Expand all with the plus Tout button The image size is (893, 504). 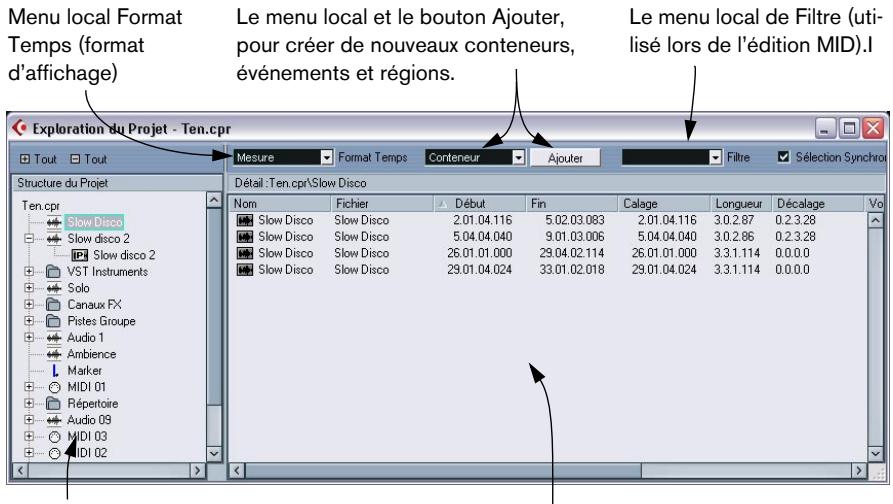(38, 159)
